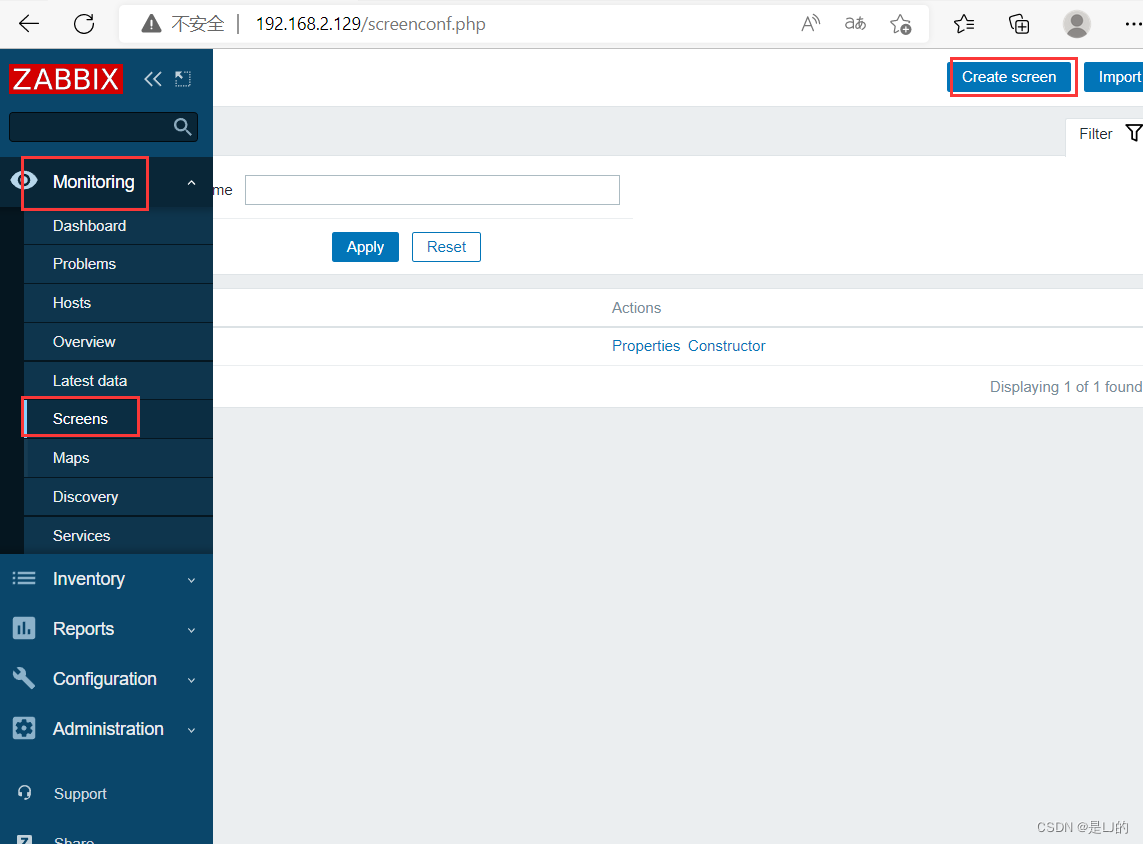
Task: Collapse the sidebar with double-chevron icon
Action: pyautogui.click(x=152, y=79)
